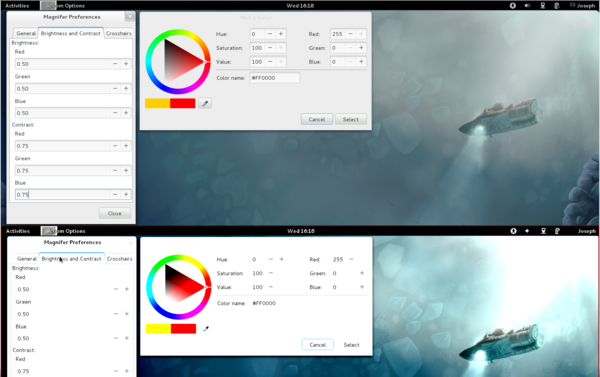Click the red current color swatch
Screen dimensions: 600x377
[183, 103]
